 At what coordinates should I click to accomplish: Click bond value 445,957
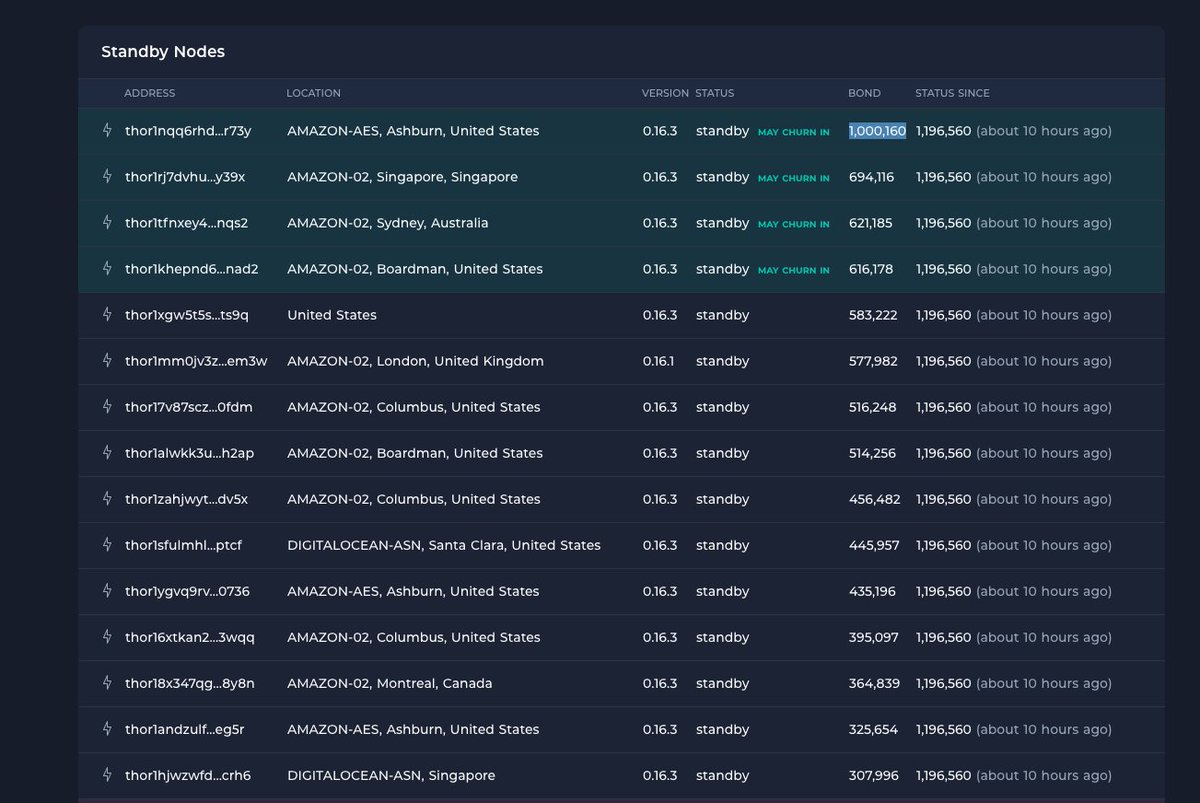[874, 545]
